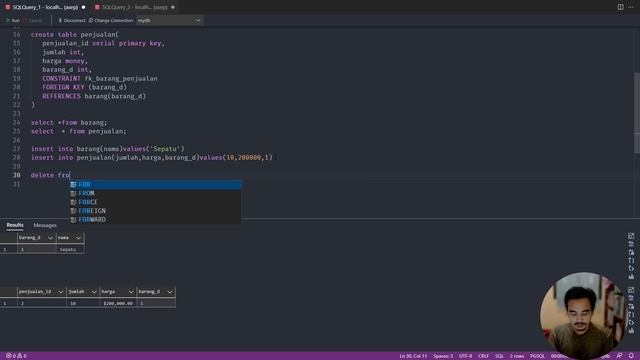Change line endings via the CRLF status entry

(x=483, y=356)
